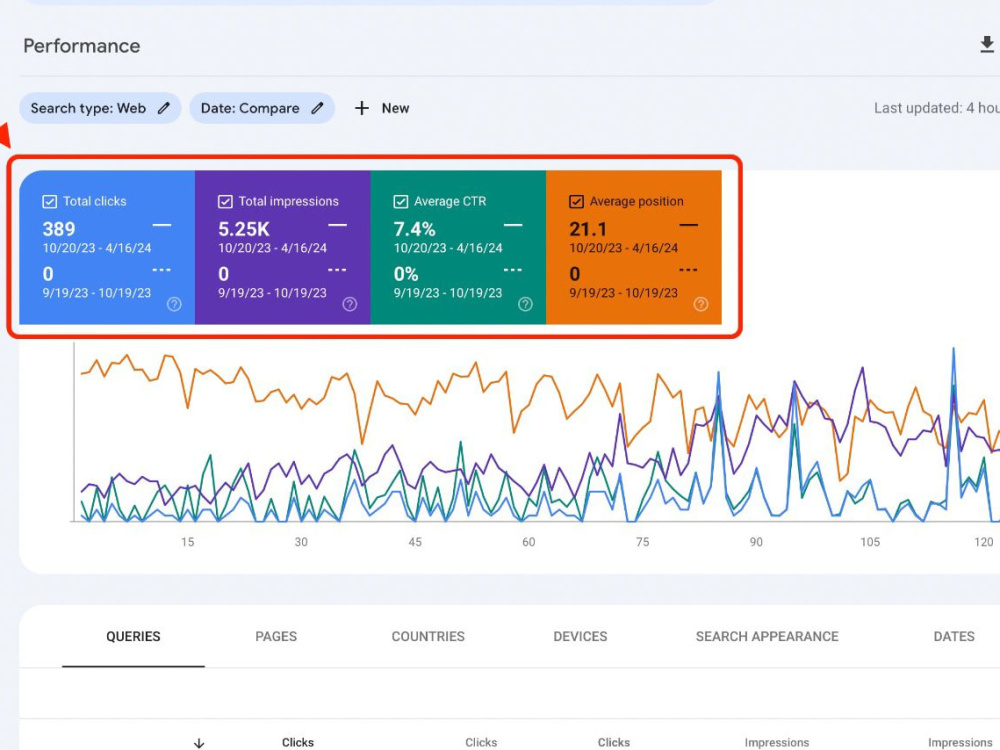Screen dimensions: 1000x750
Task: Switch to the DATES tab
Action: pos(954,636)
